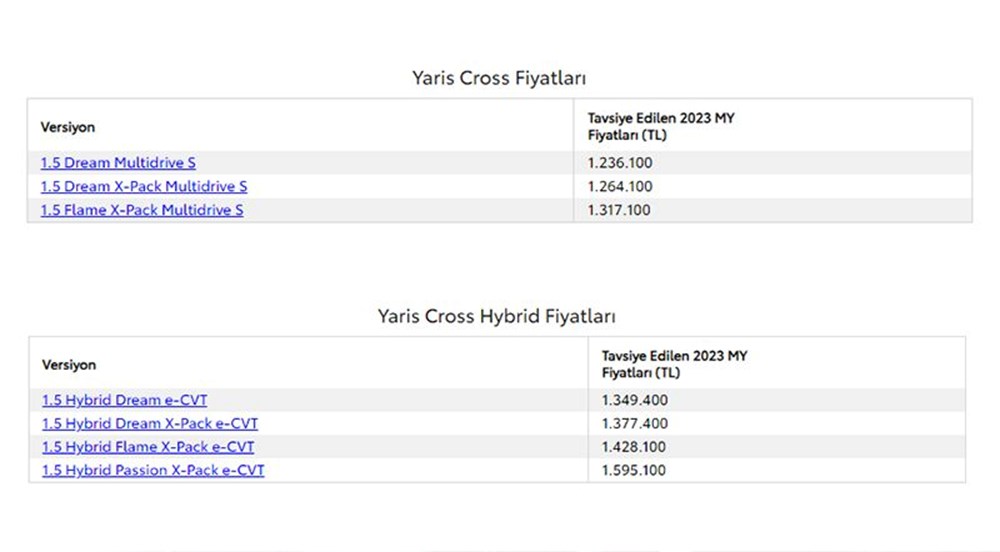
Task: Open the 1.5 Hybrid Dream e-CVT link
Action: [x=125, y=400]
